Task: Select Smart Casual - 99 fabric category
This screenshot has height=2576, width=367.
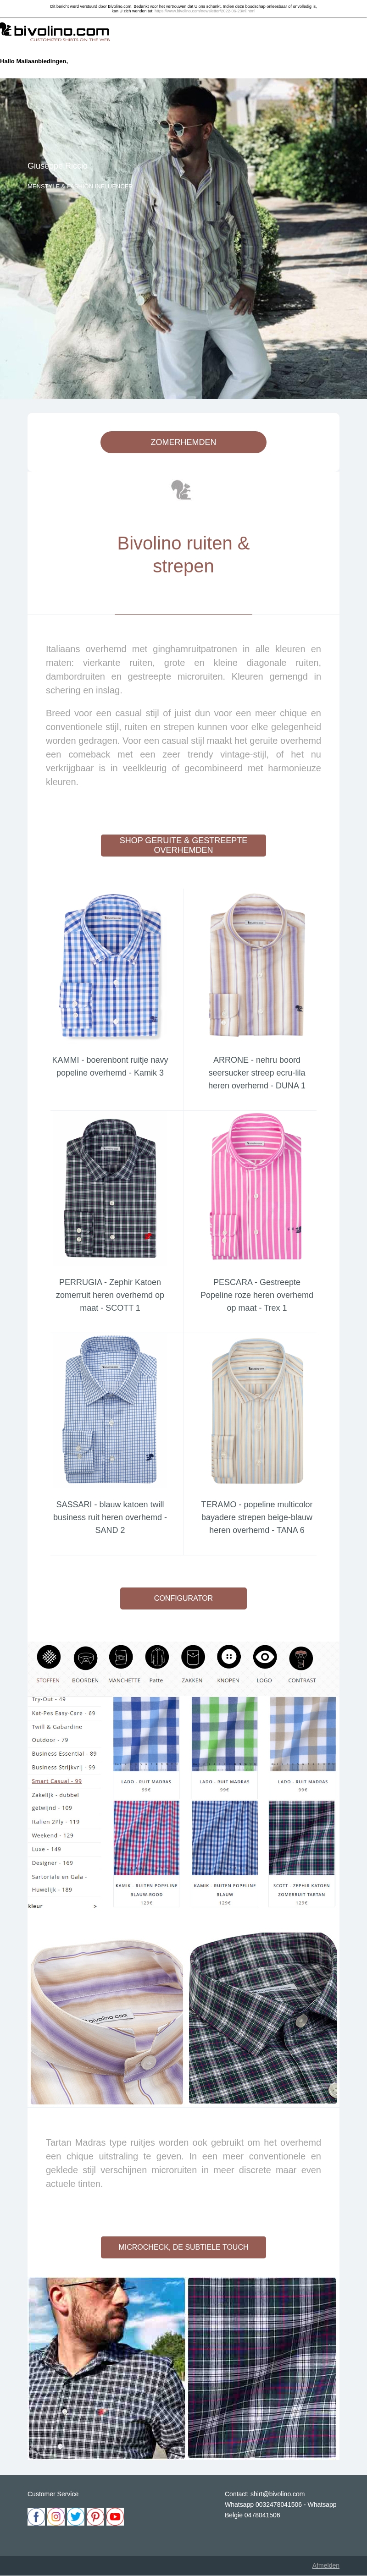Action: point(57,1780)
